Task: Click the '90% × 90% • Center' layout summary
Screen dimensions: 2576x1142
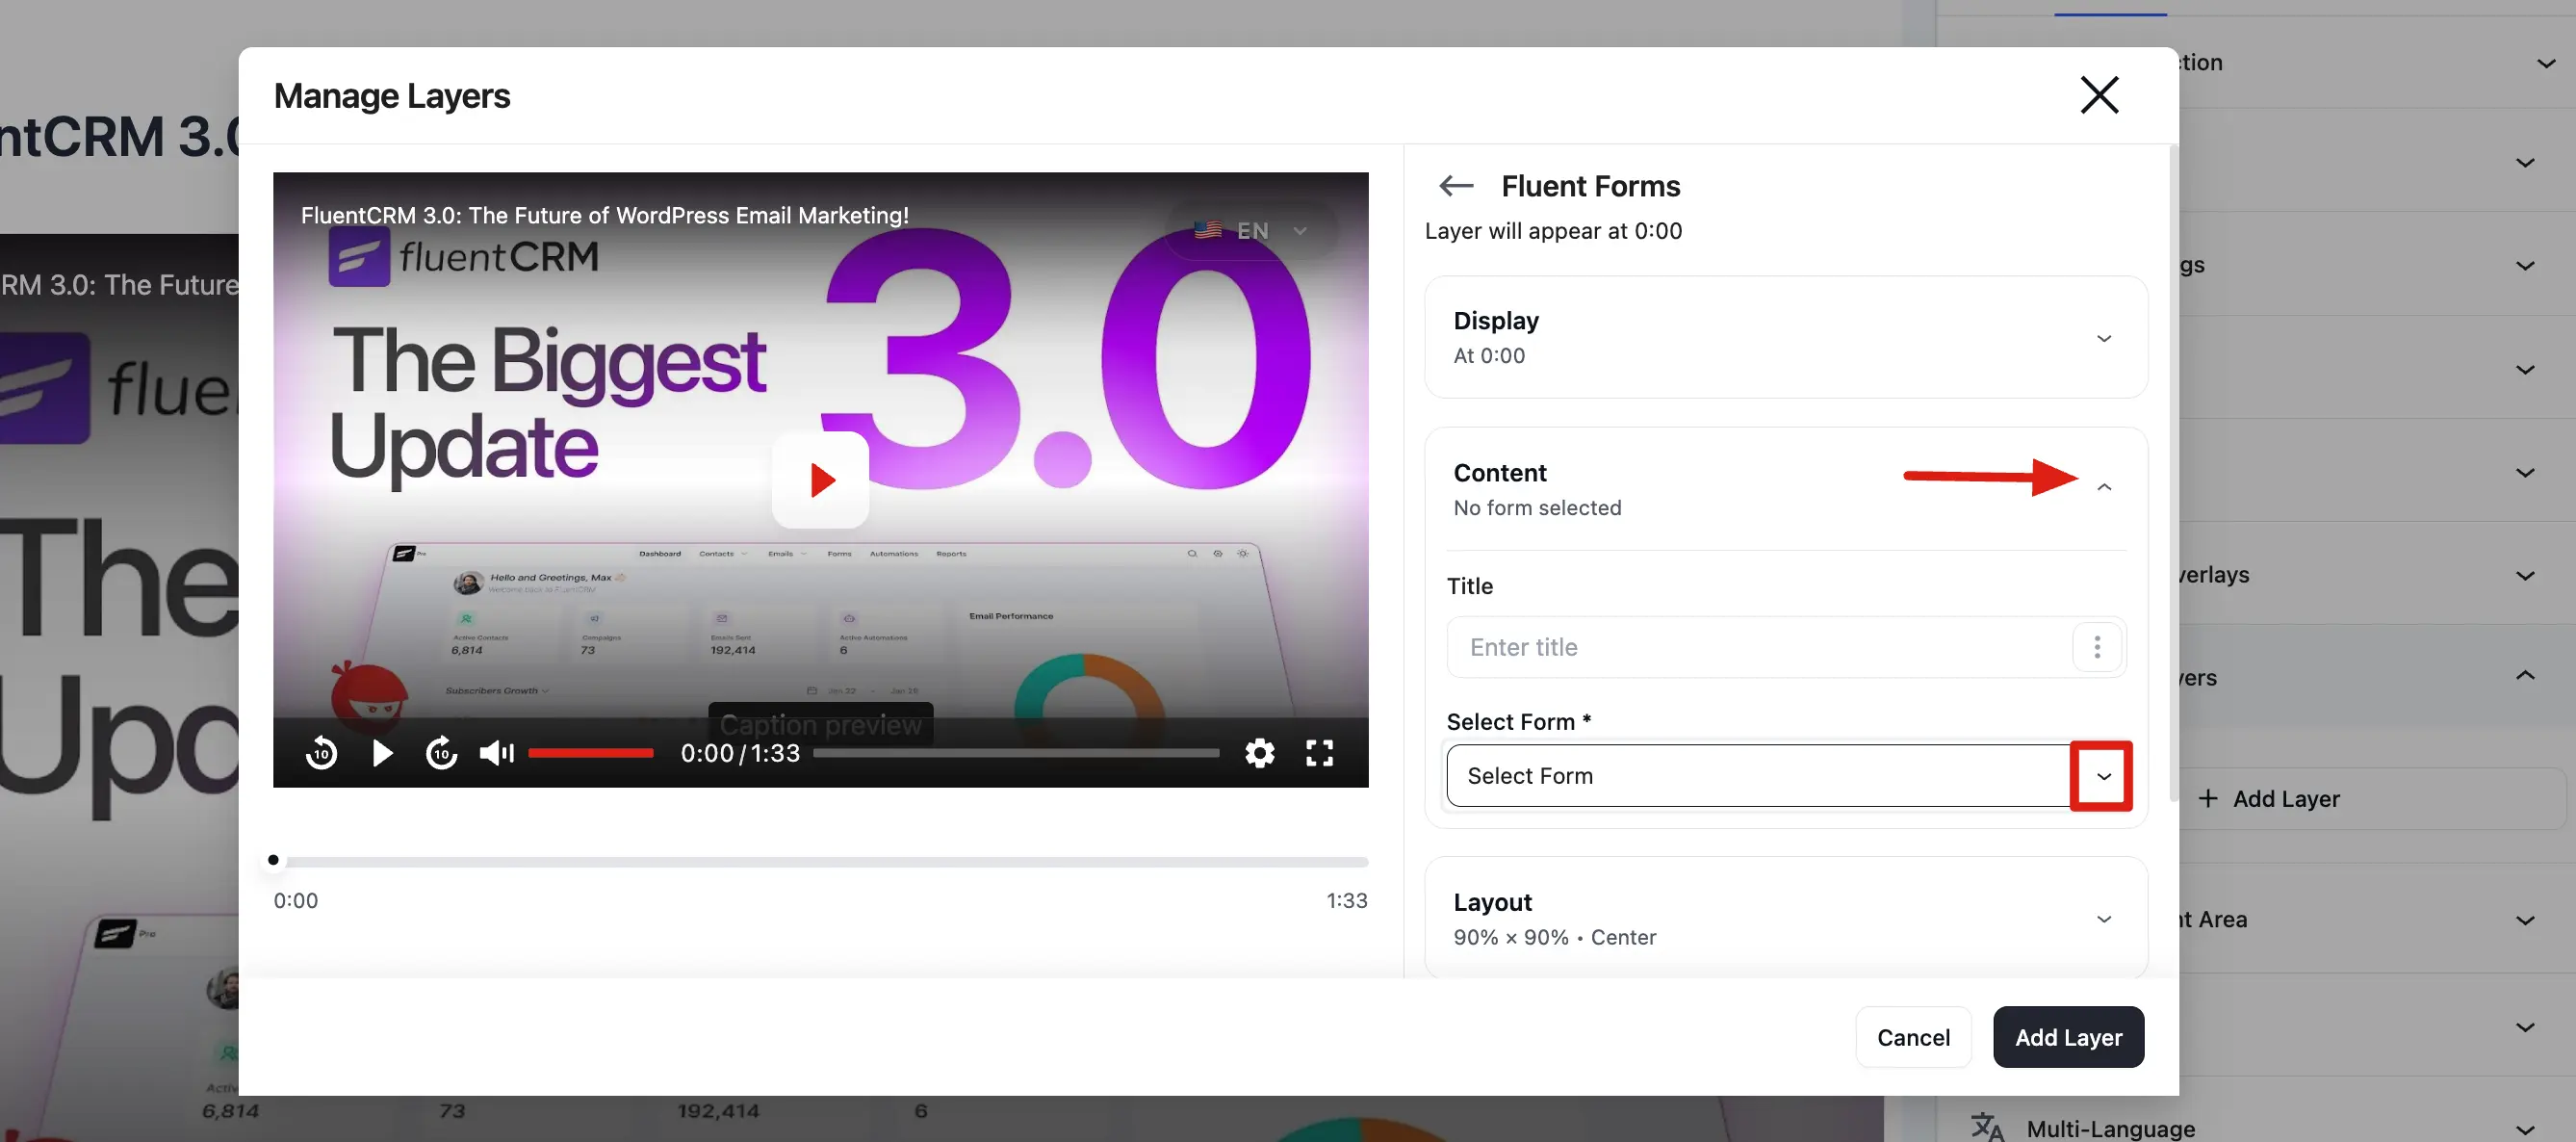Action: pos(1554,938)
